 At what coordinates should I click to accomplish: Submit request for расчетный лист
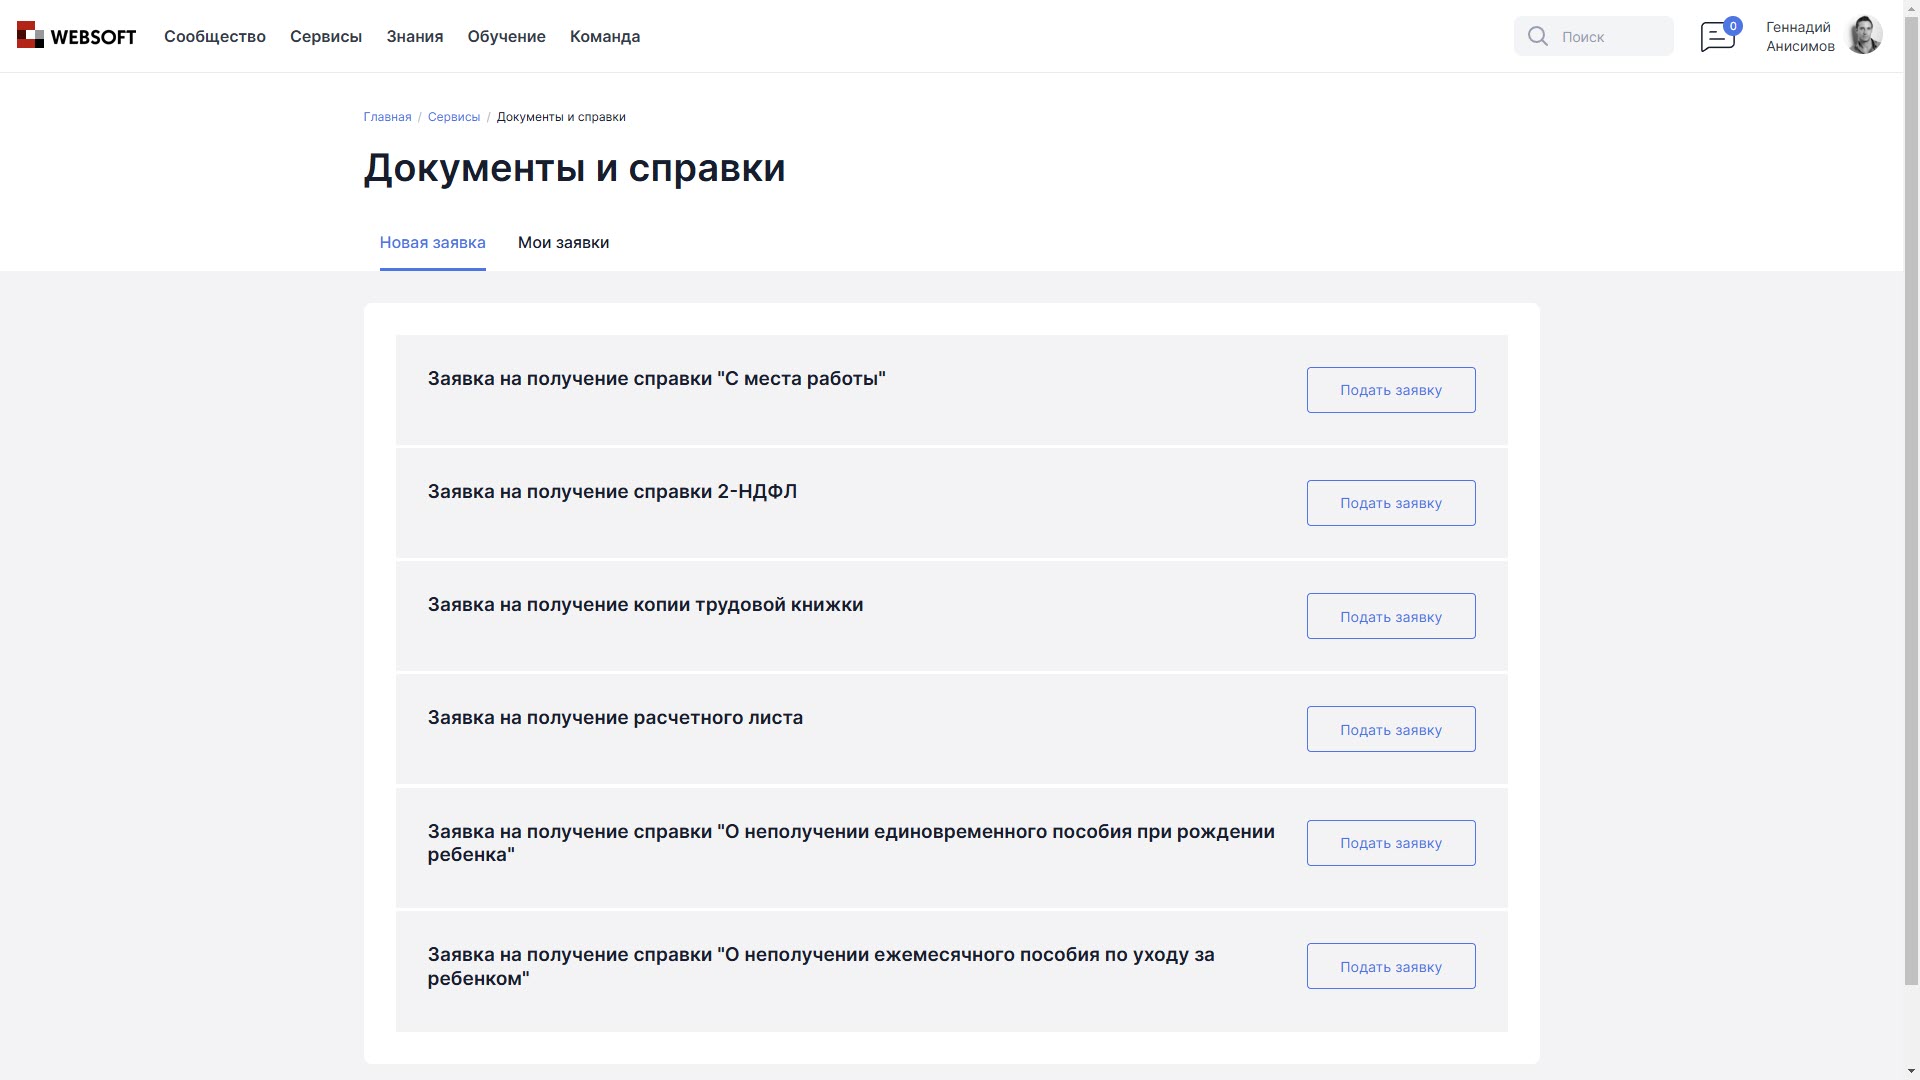(x=1391, y=729)
